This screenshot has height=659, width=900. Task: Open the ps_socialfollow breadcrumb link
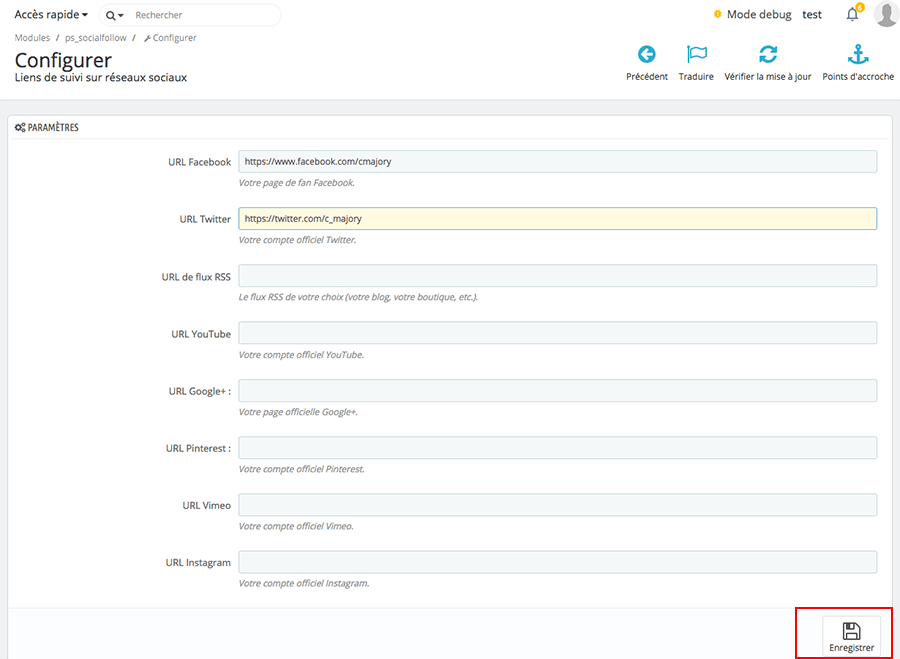(95, 38)
